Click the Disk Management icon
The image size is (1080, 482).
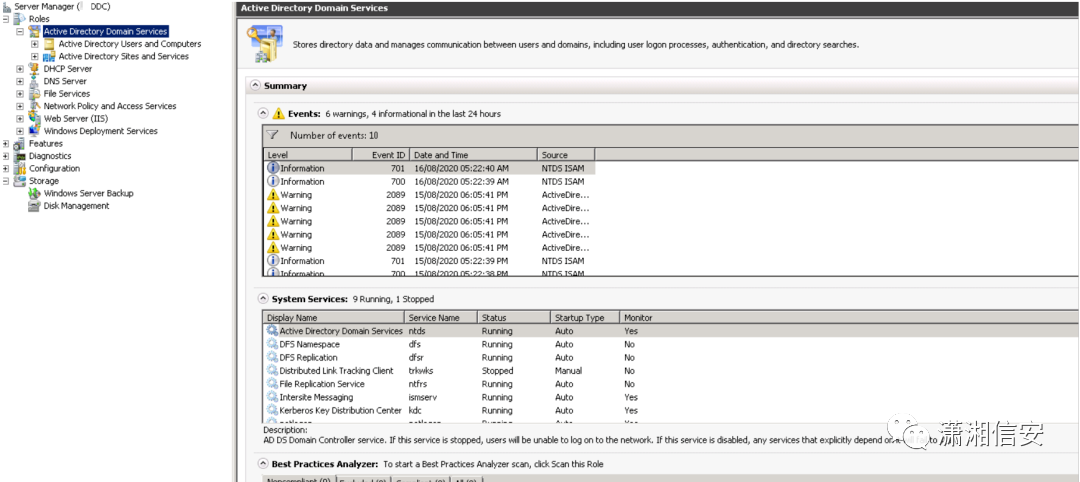point(34,206)
